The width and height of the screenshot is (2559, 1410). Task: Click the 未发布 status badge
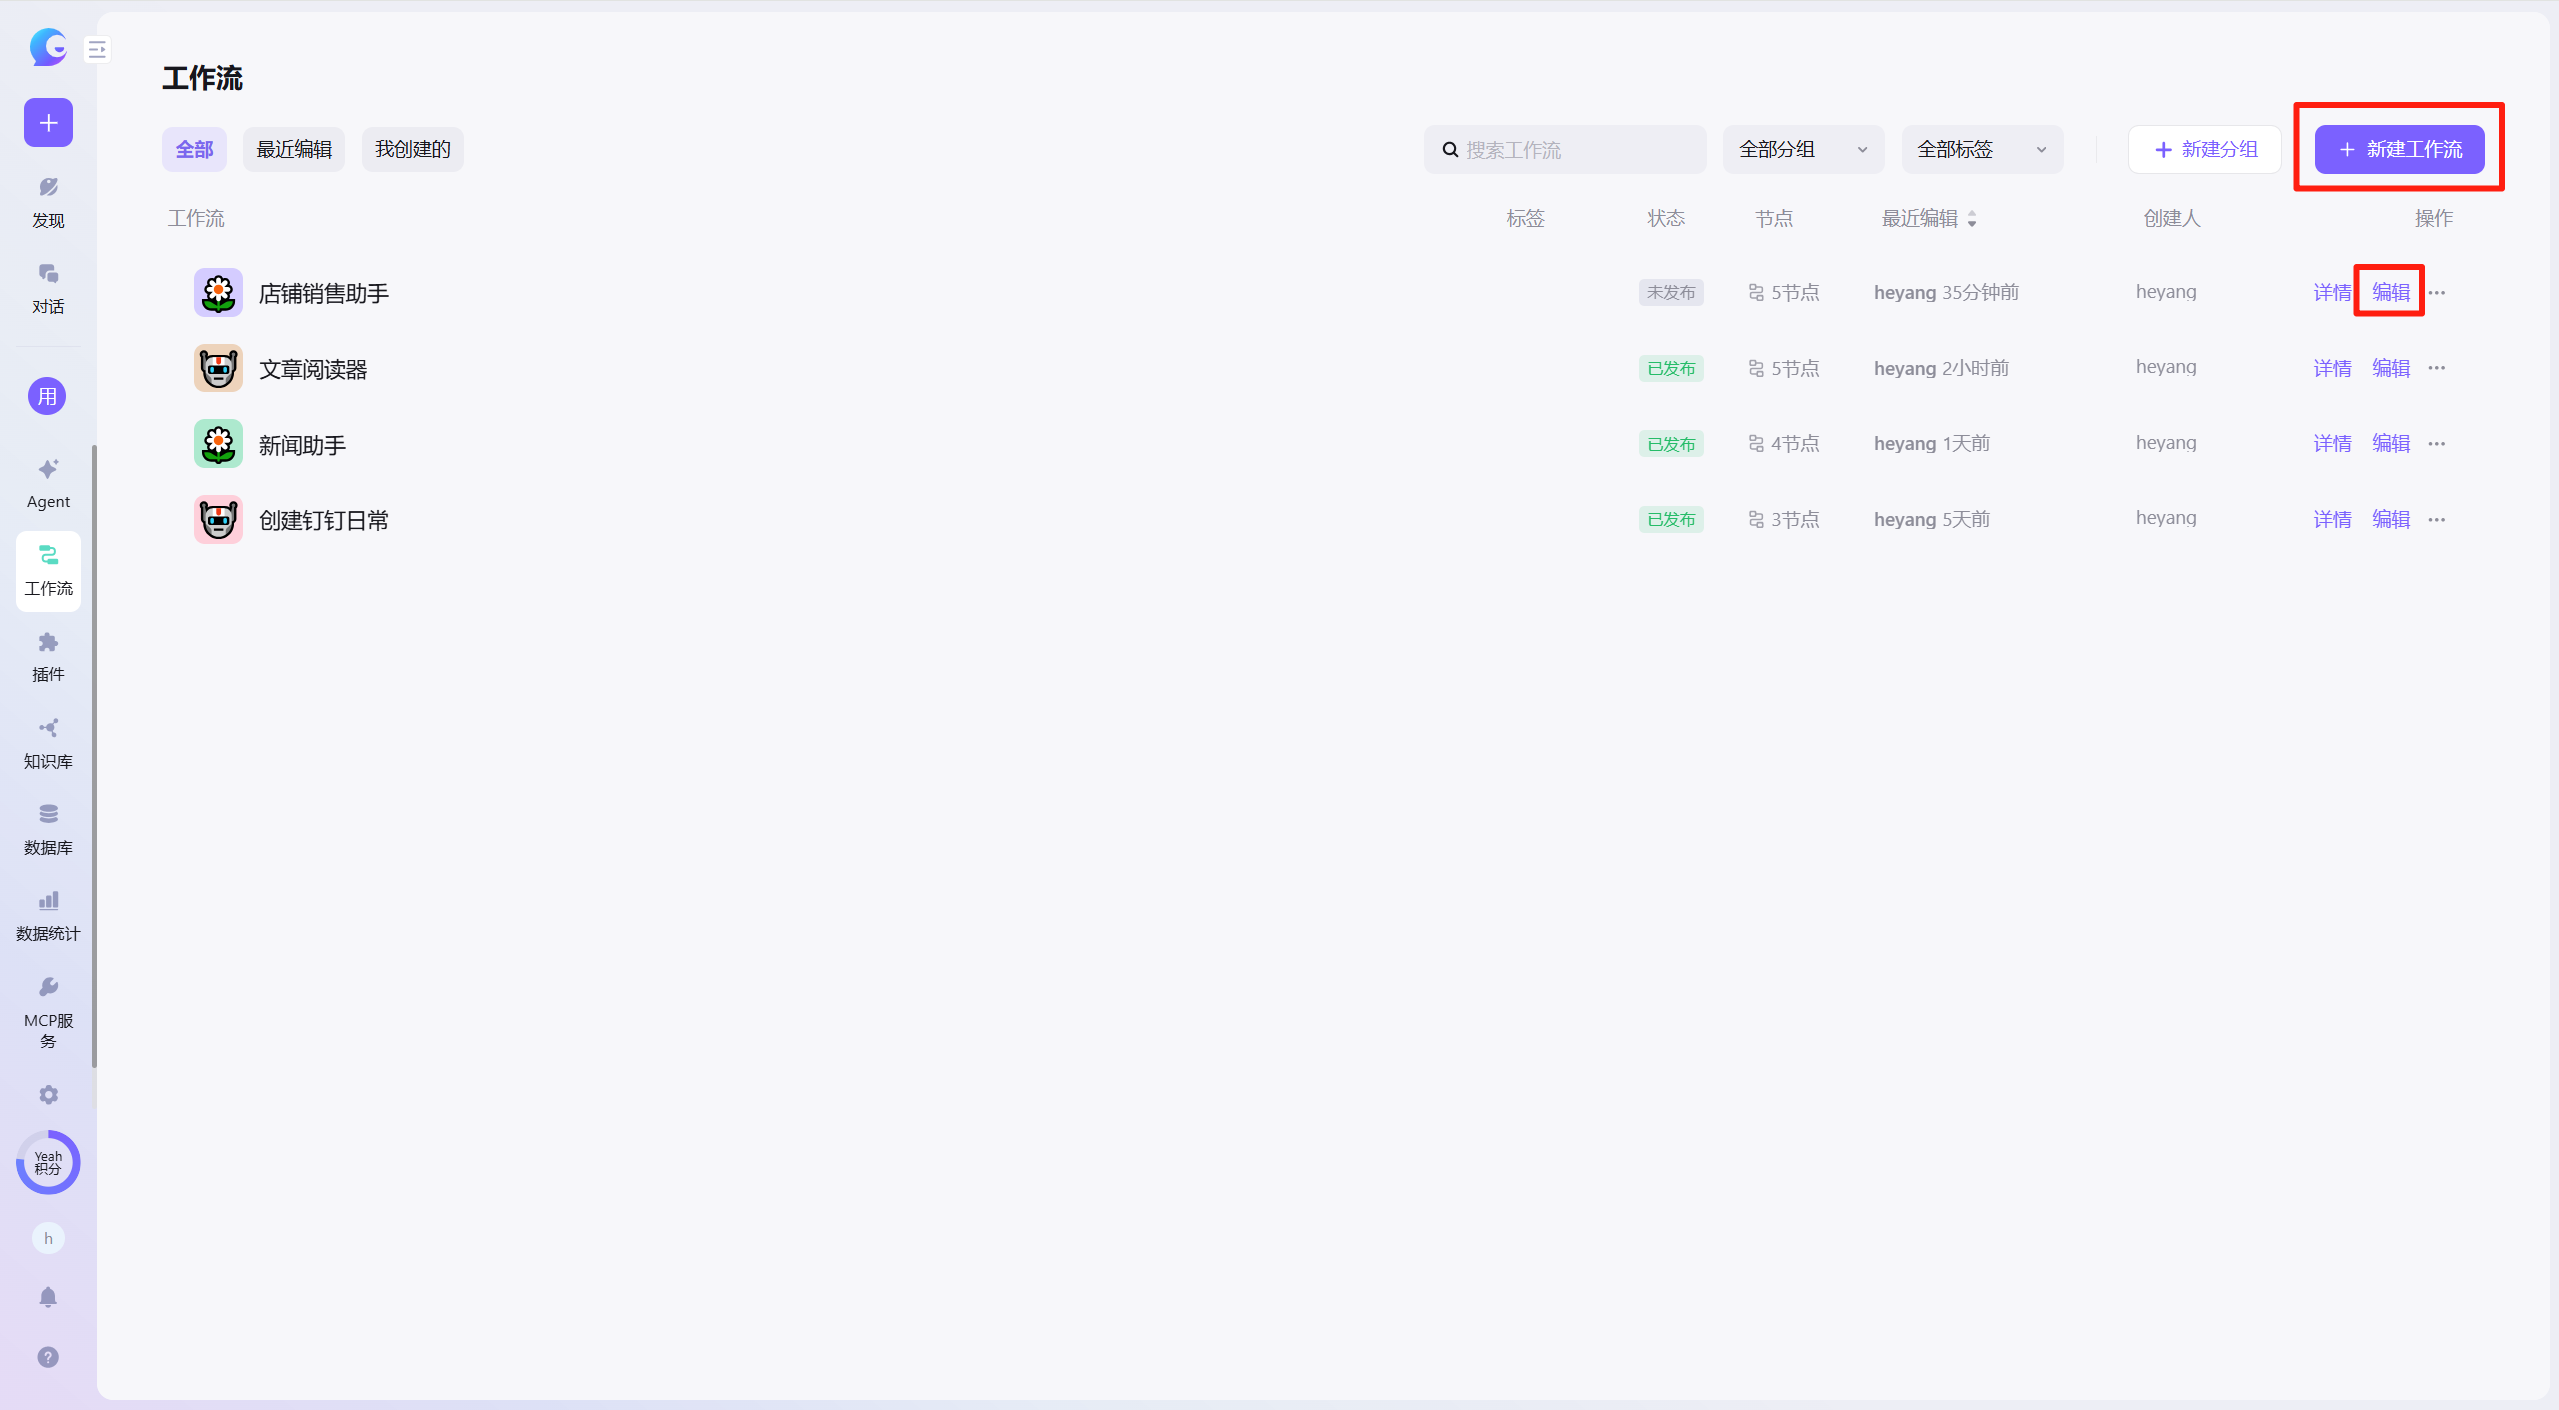1671,293
